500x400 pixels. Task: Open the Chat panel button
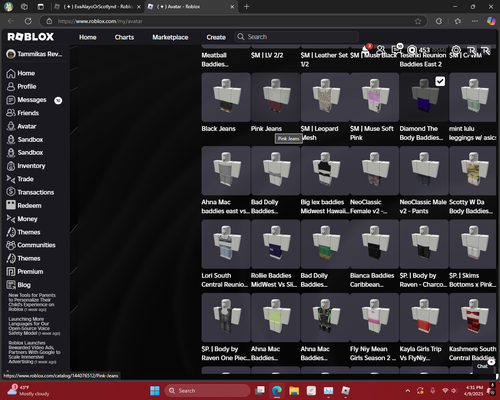click(x=484, y=365)
